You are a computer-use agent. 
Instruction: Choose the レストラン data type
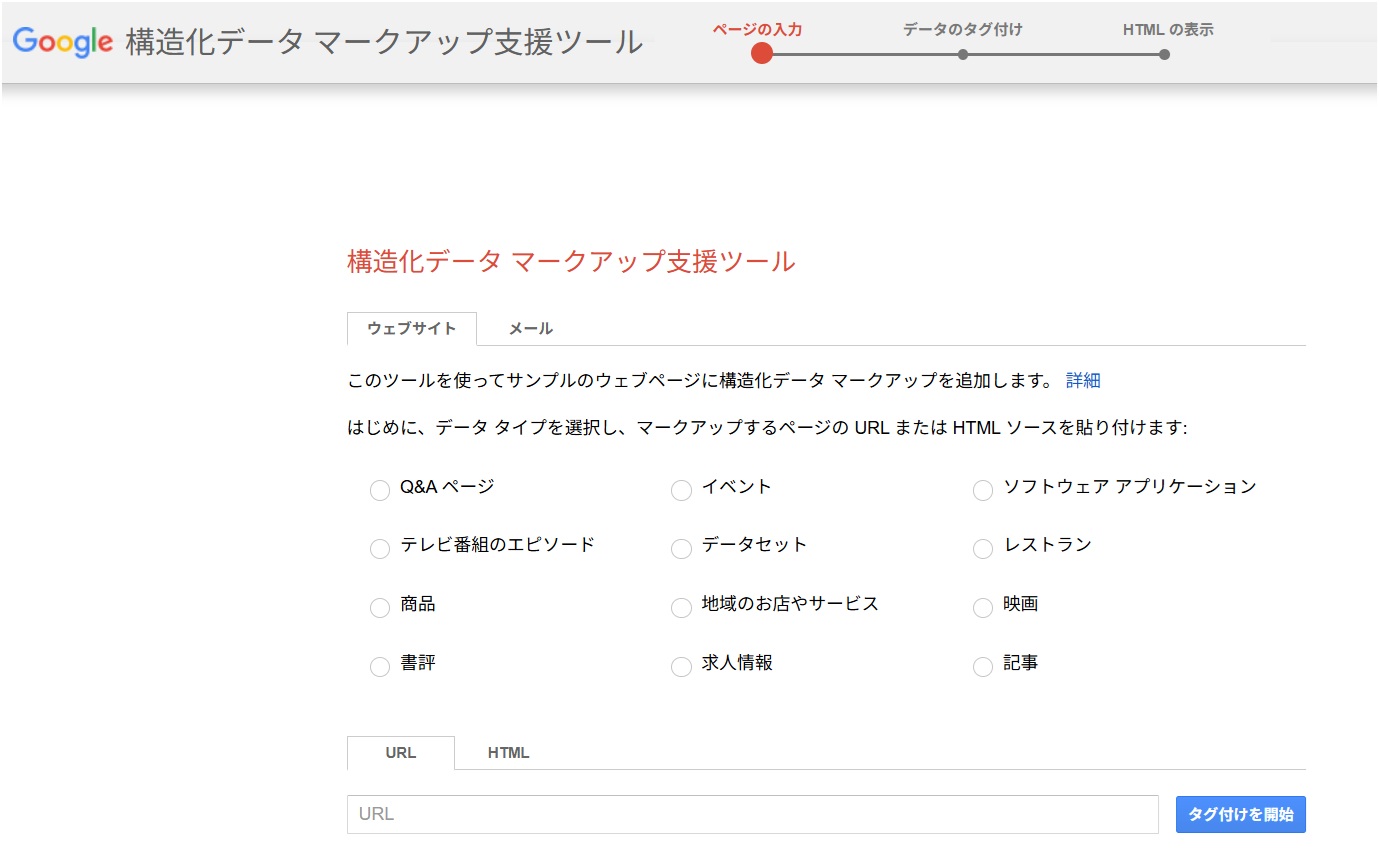(983, 549)
